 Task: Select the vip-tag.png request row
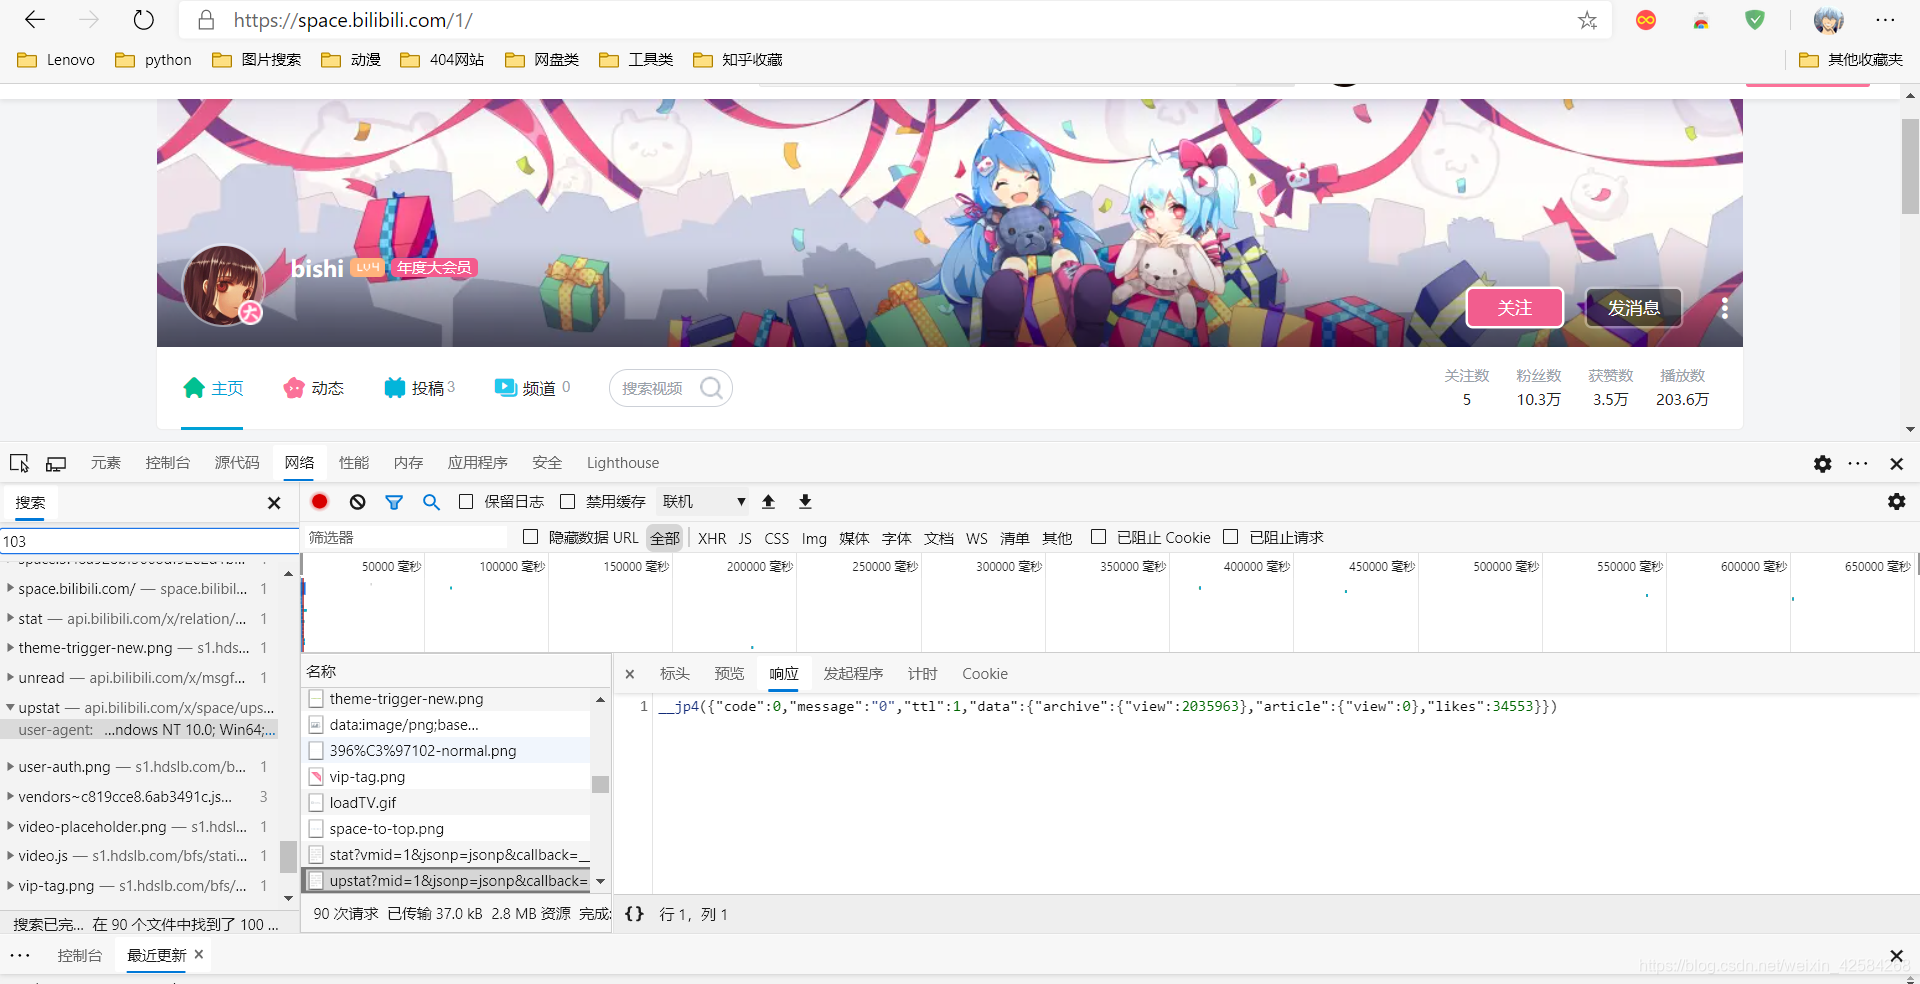[447, 777]
